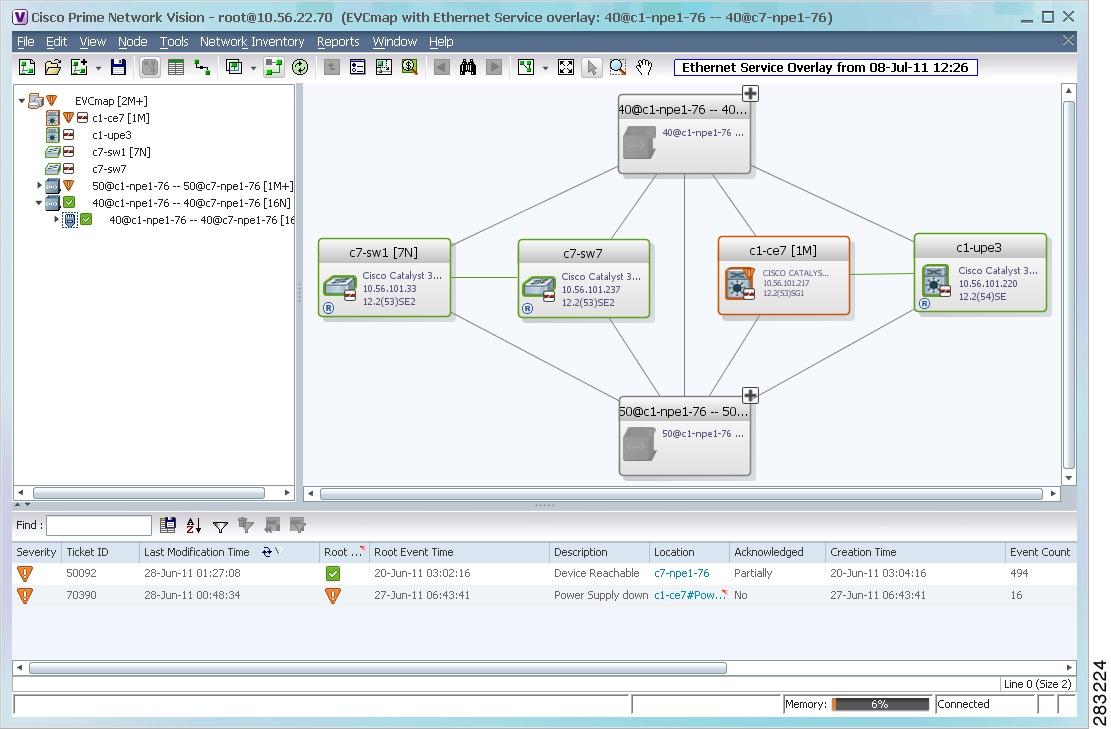1111x729 pixels.
Task: Save the map with floppy disk icon
Action: click(118, 67)
